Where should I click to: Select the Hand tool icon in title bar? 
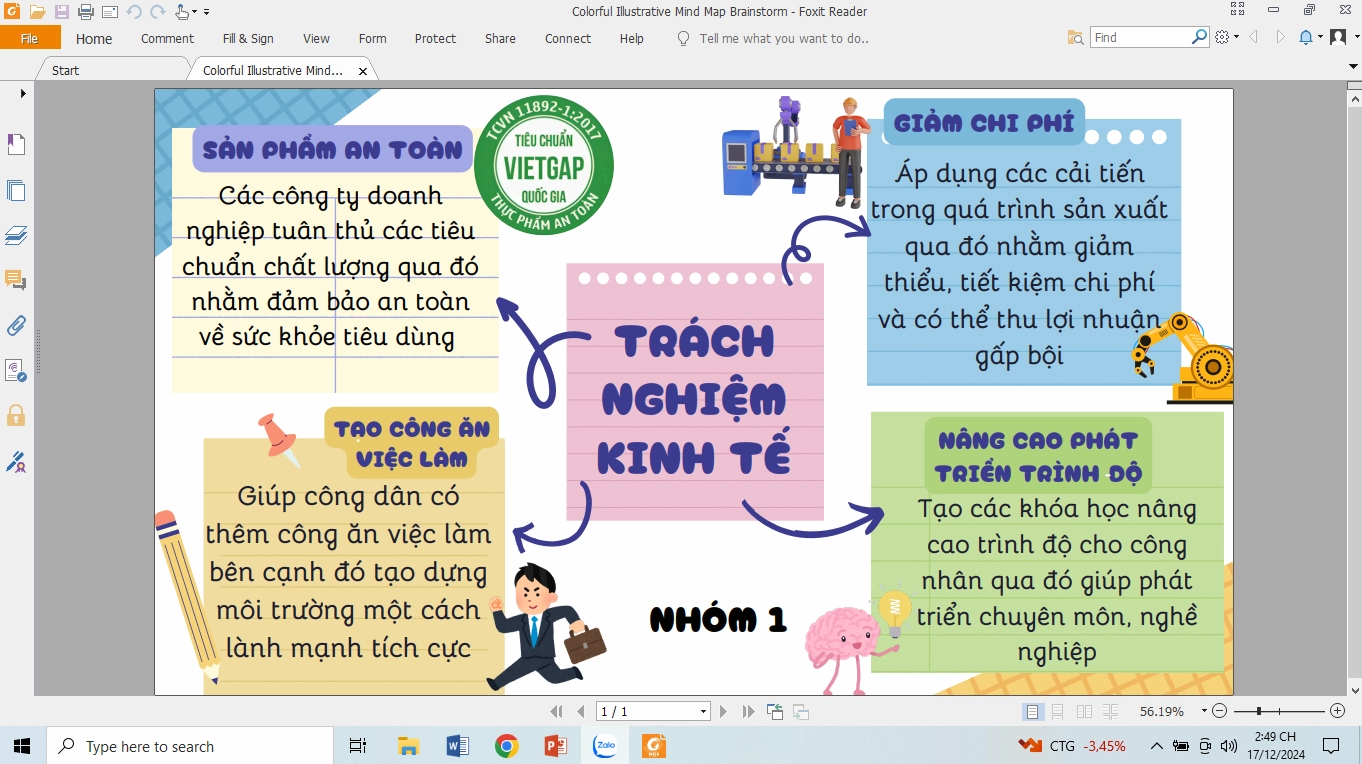point(181,12)
